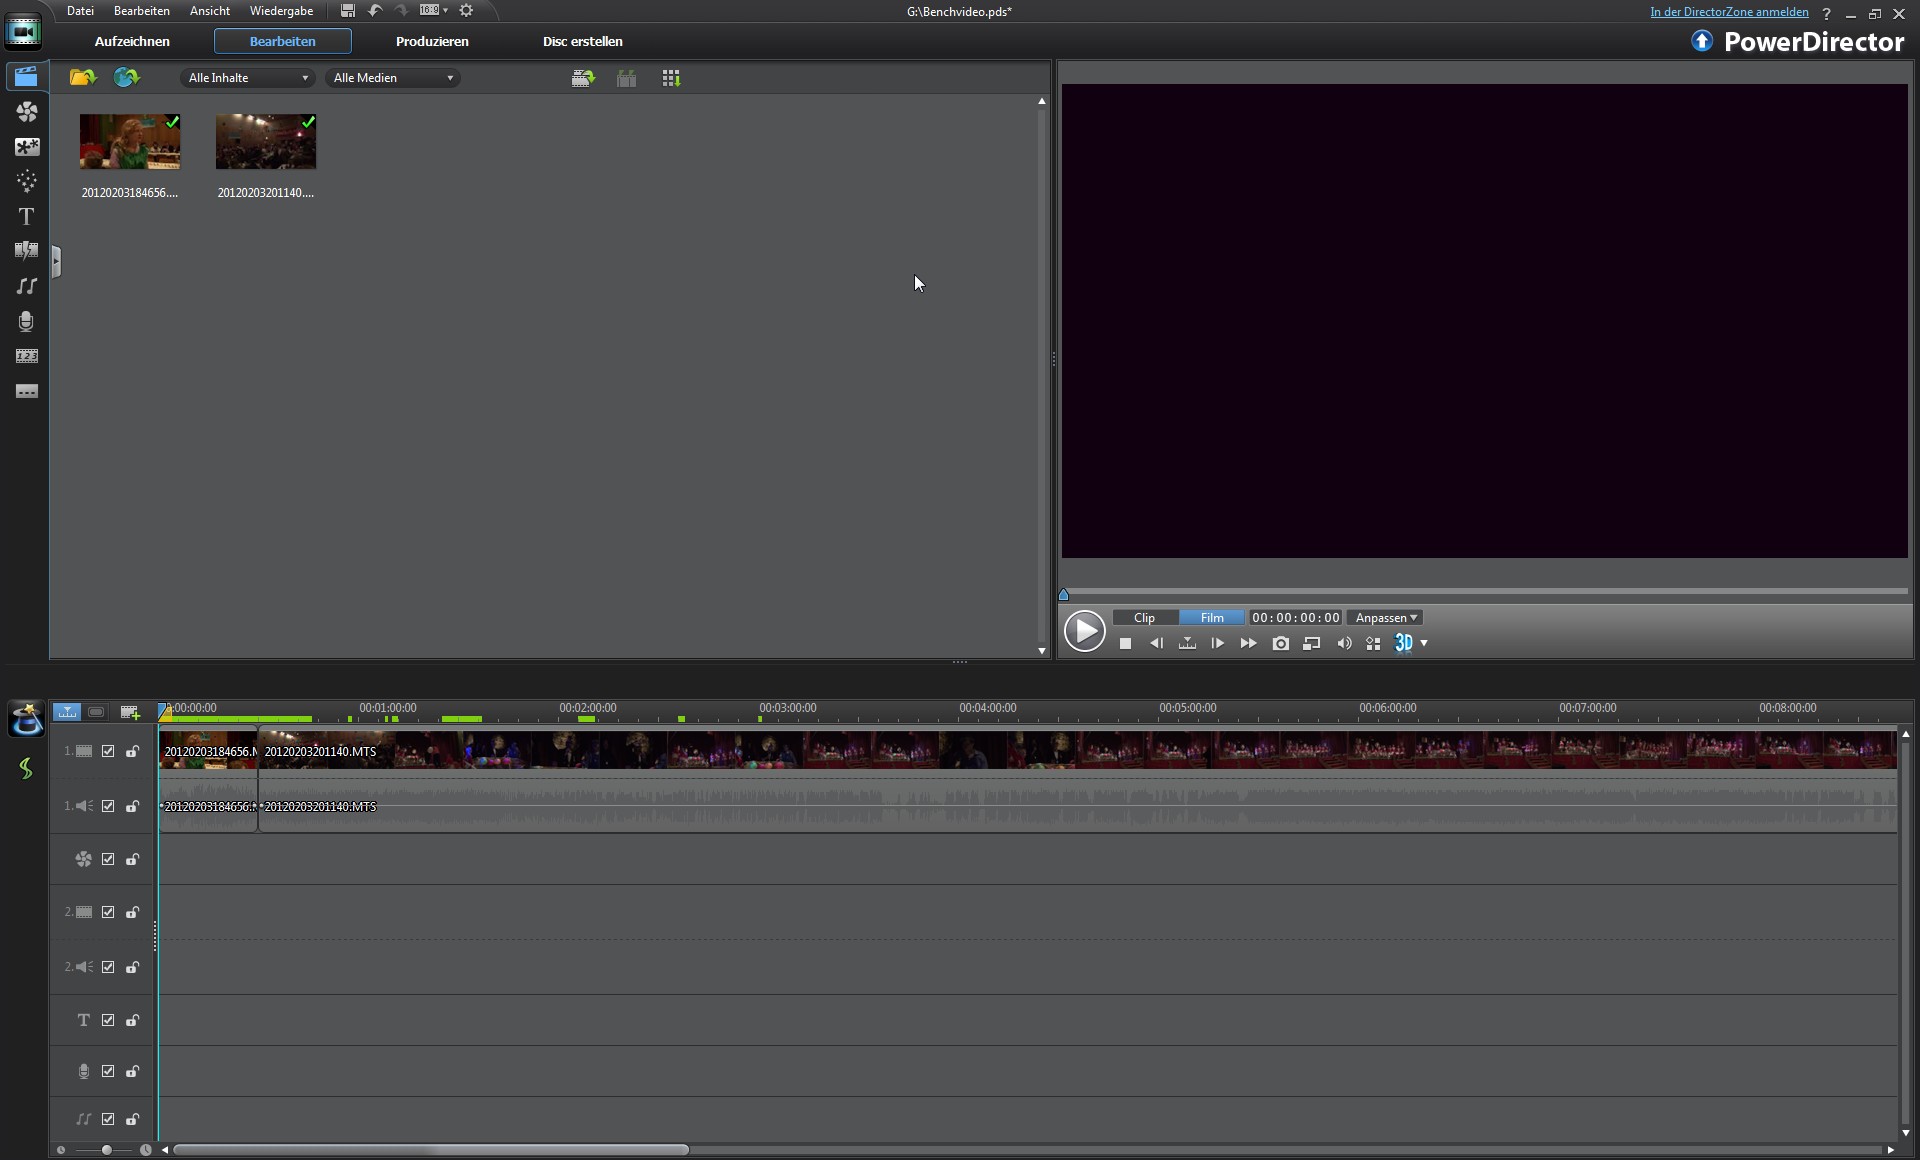Screen dimensions: 1920x1160
Task: Click the In der DirectorZone anmelden link
Action: click(1728, 12)
